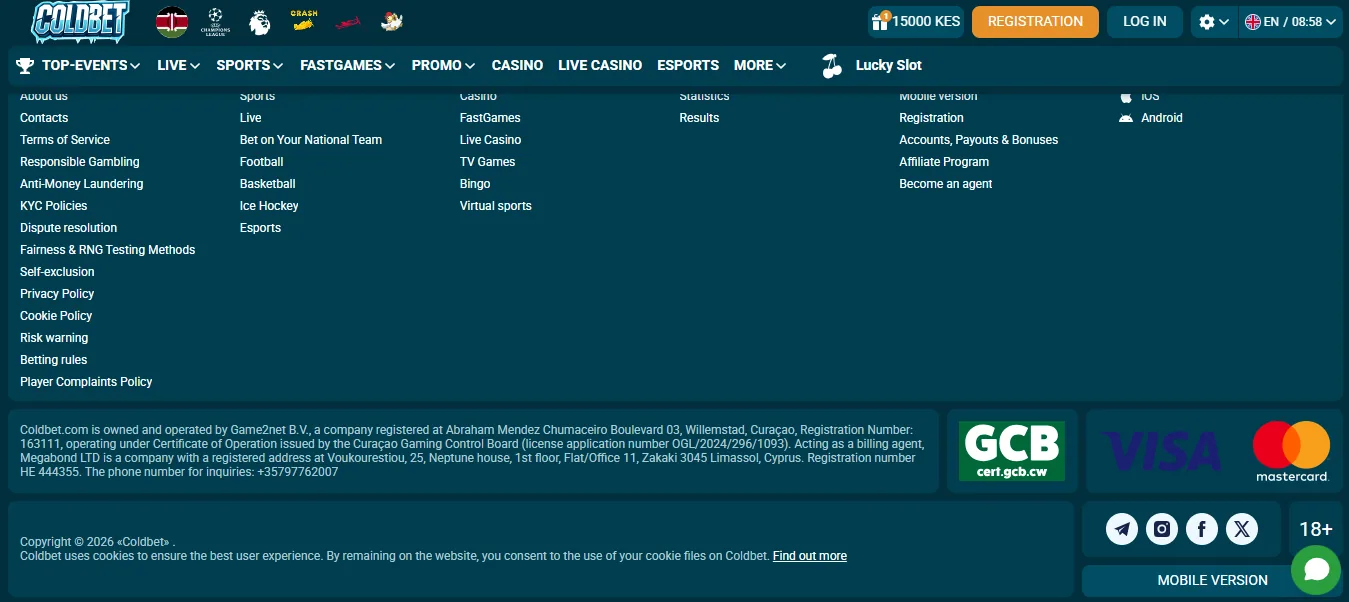Open Risk warning link
Viewport: 1349px width, 602px height.
[x=54, y=338]
